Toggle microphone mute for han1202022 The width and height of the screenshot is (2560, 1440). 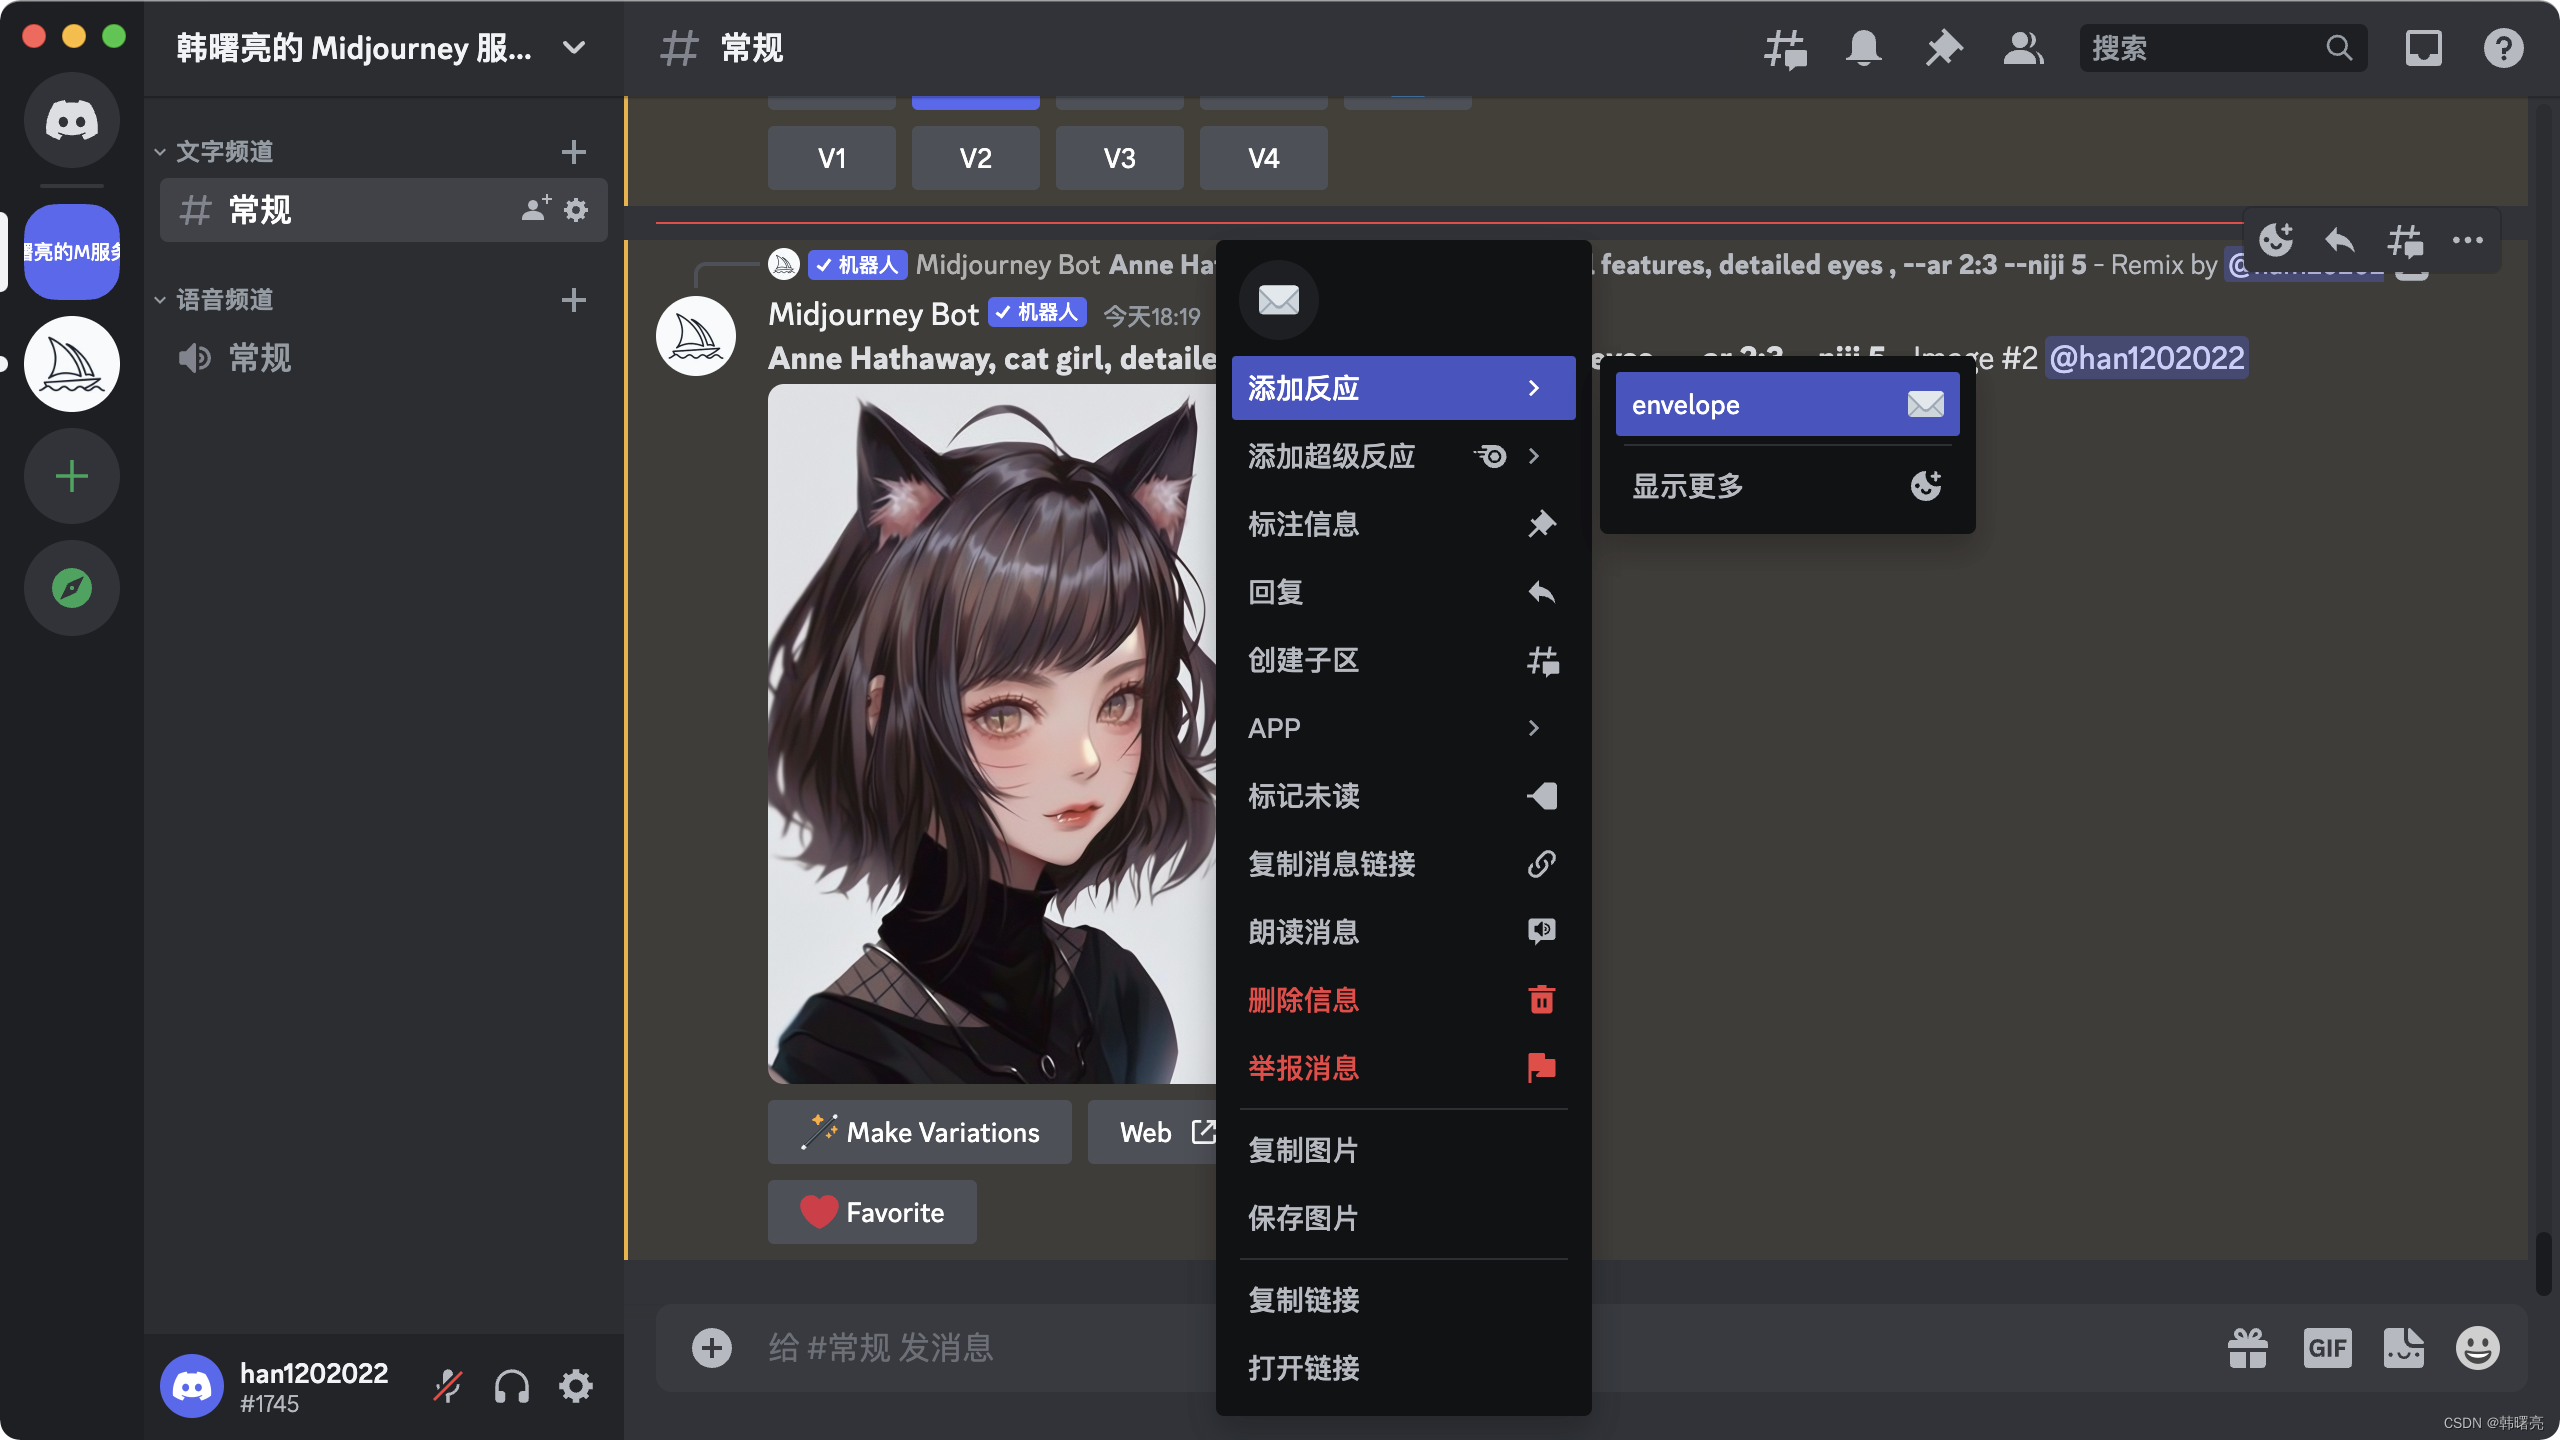pyautogui.click(x=447, y=1386)
